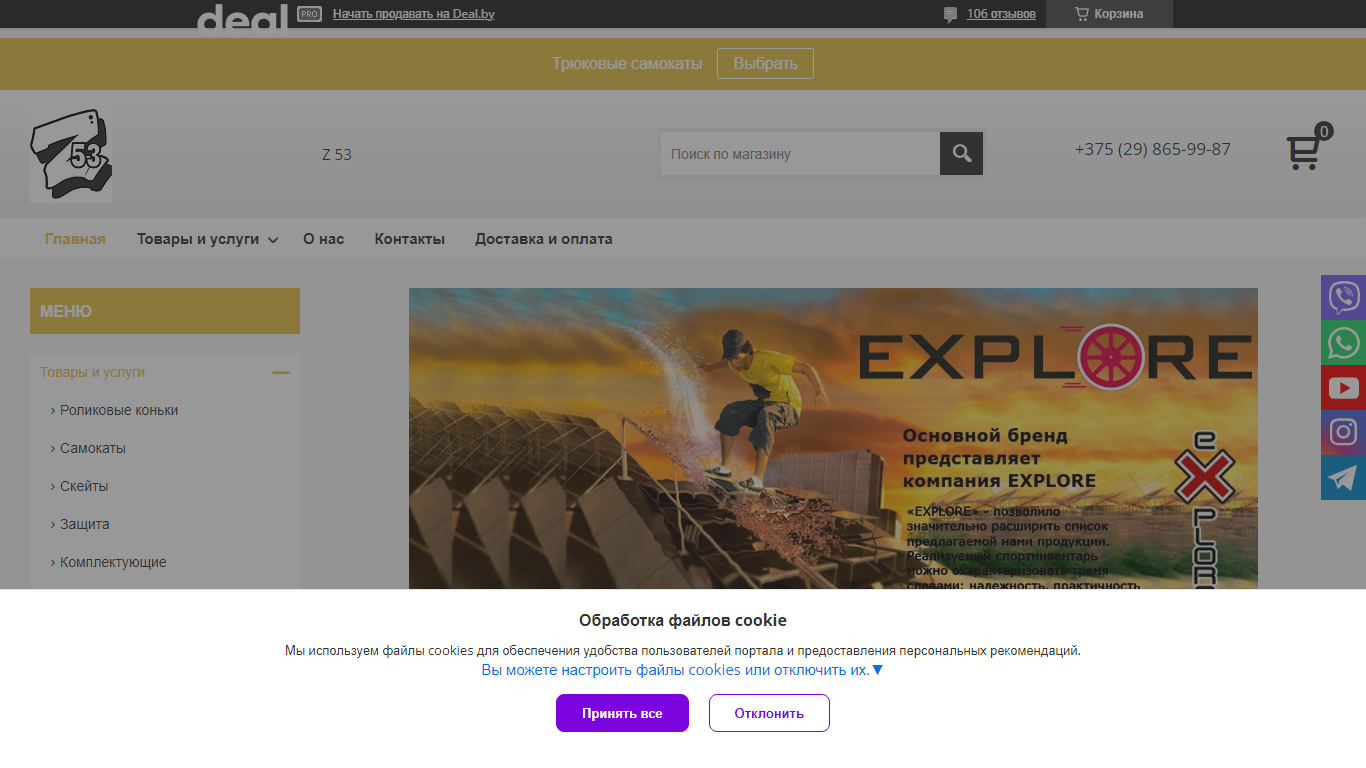Open the Контакты menu item
This screenshot has width=1366, height=768.
click(x=410, y=239)
